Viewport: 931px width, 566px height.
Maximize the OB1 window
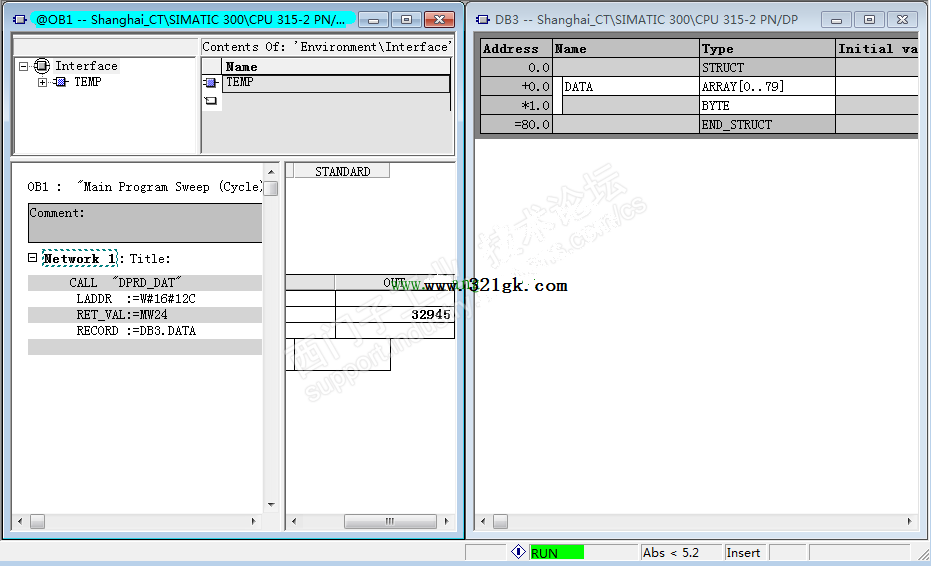click(x=407, y=20)
